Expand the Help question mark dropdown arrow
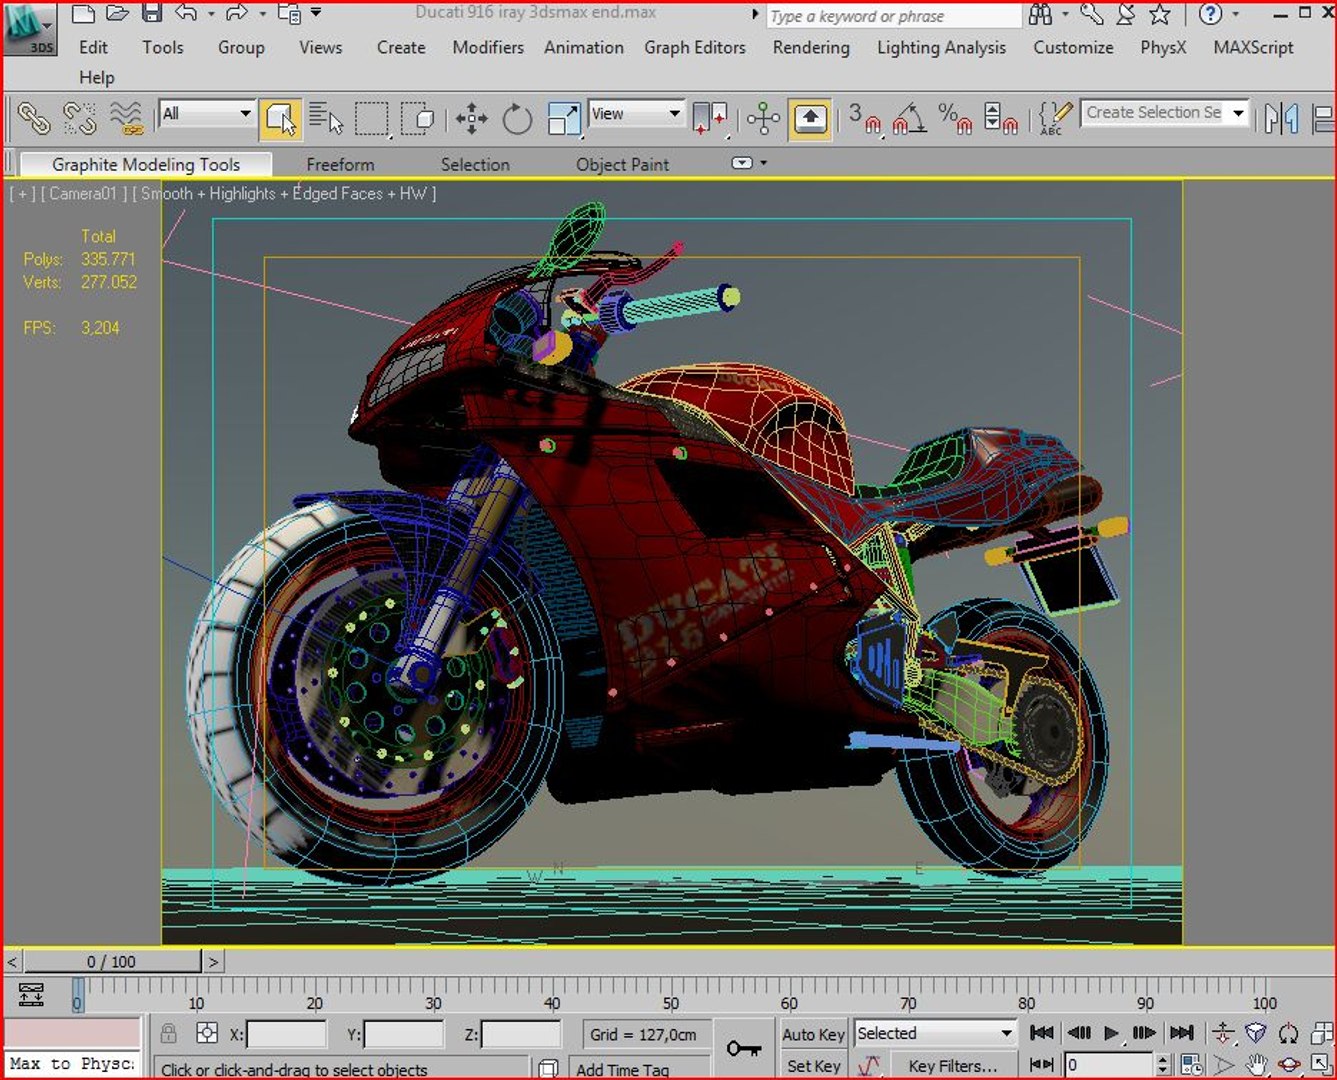This screenshot has width=1337, height=1080. pos(1236,14)
